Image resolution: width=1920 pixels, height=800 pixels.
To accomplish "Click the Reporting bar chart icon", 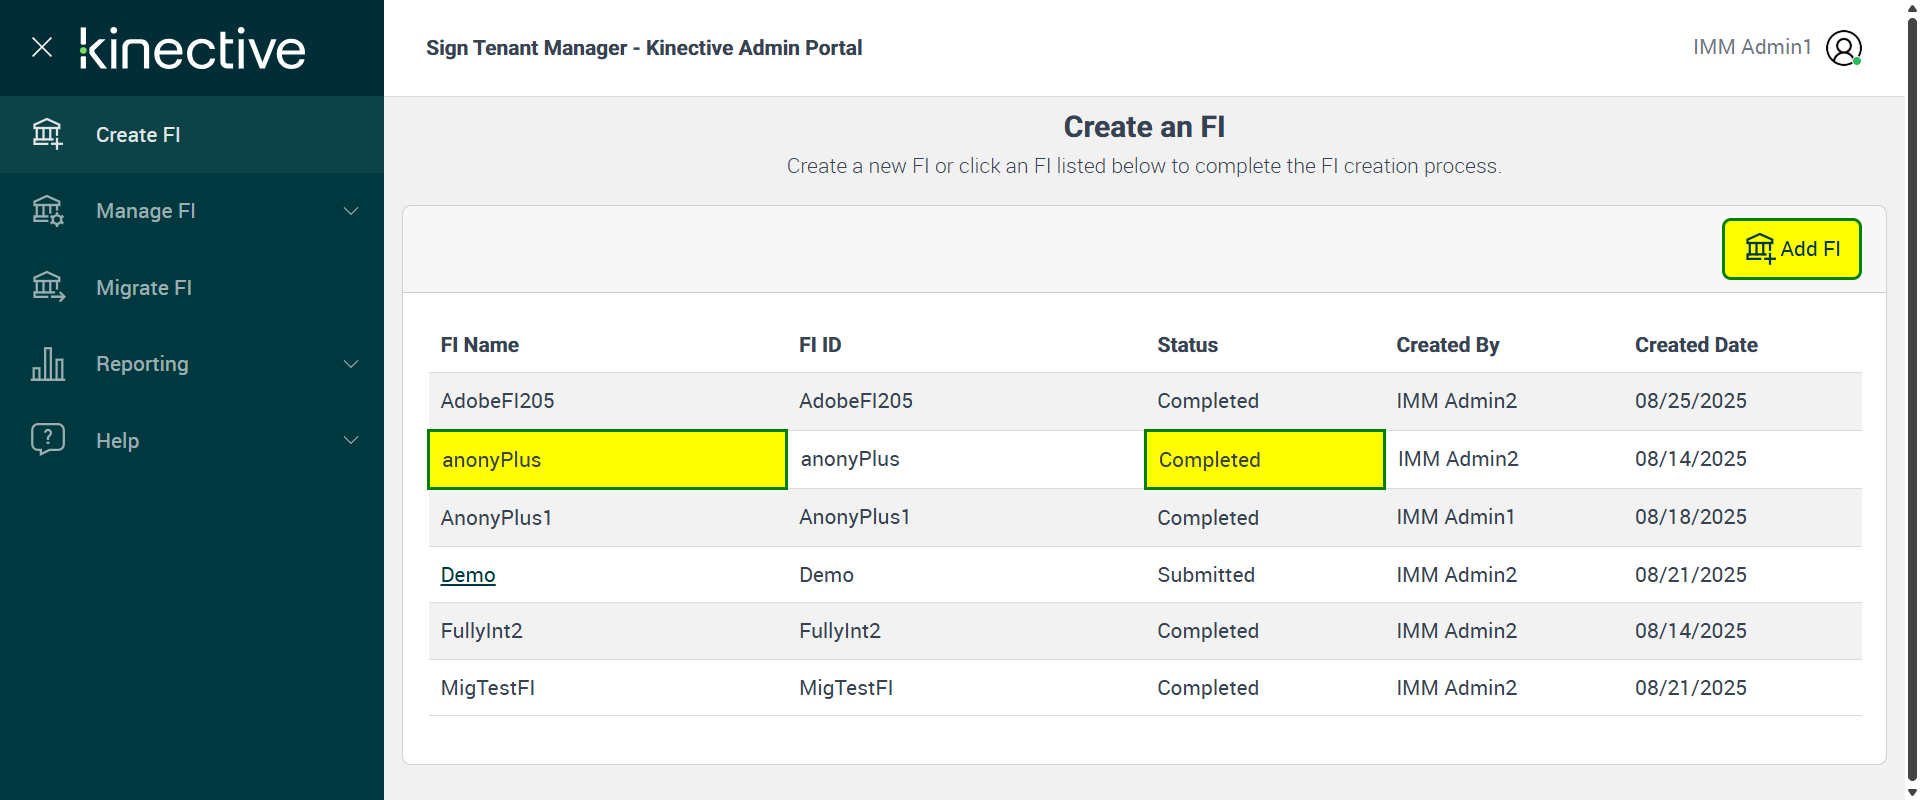I will click(47, 364).
